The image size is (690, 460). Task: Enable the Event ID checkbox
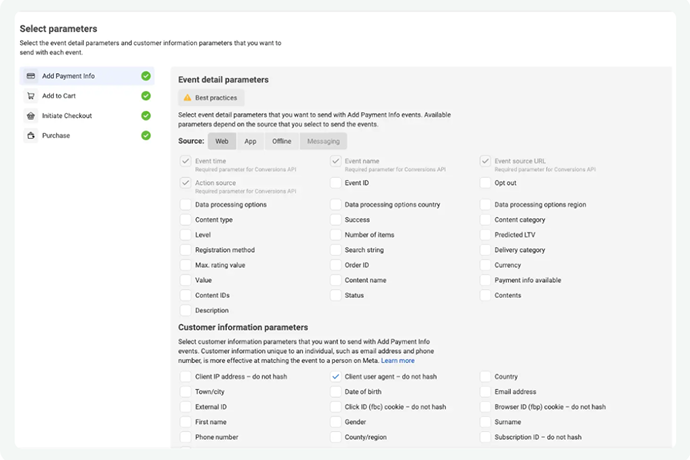(x=336, y=184)
